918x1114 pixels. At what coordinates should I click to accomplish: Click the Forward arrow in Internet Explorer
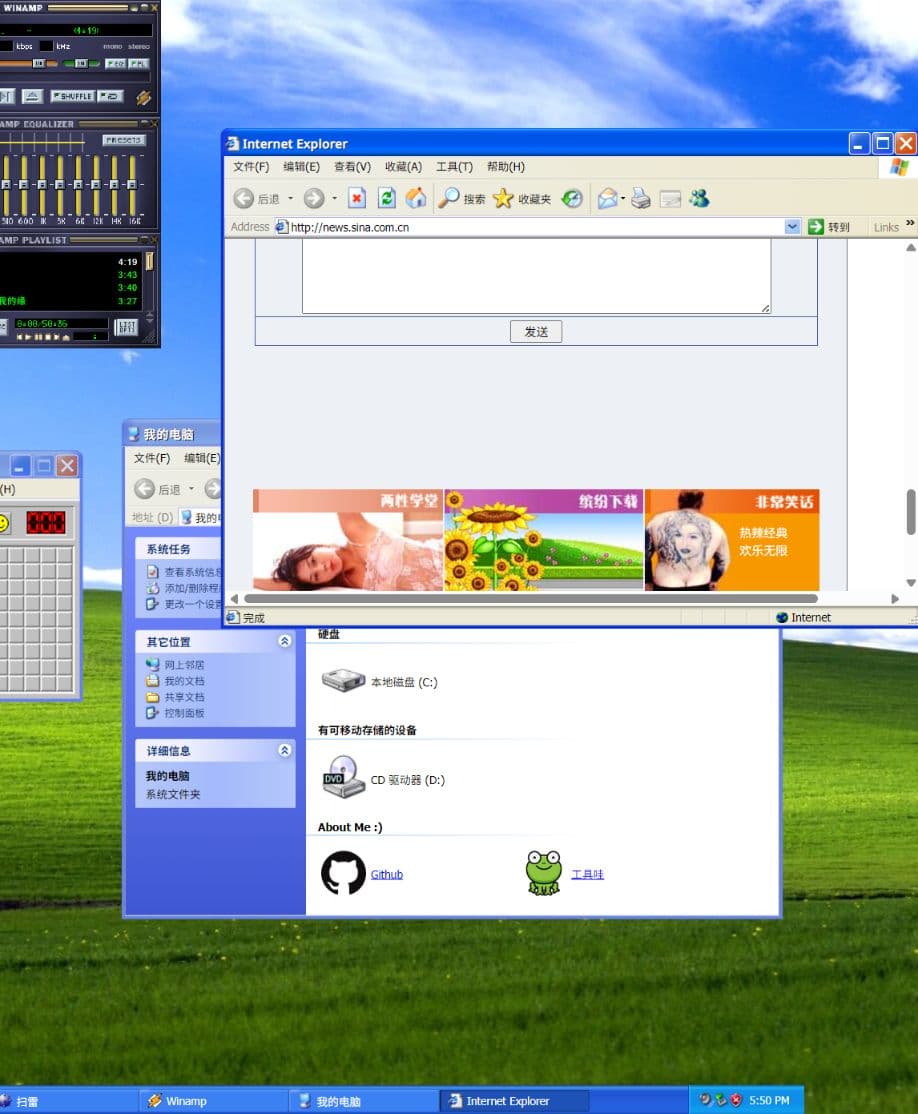313,199
